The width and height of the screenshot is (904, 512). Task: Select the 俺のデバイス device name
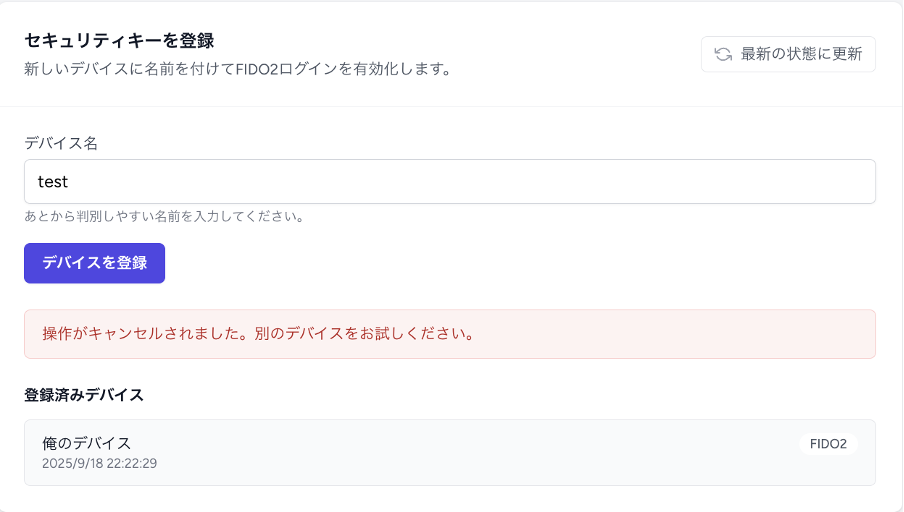[x=87, y=443]
